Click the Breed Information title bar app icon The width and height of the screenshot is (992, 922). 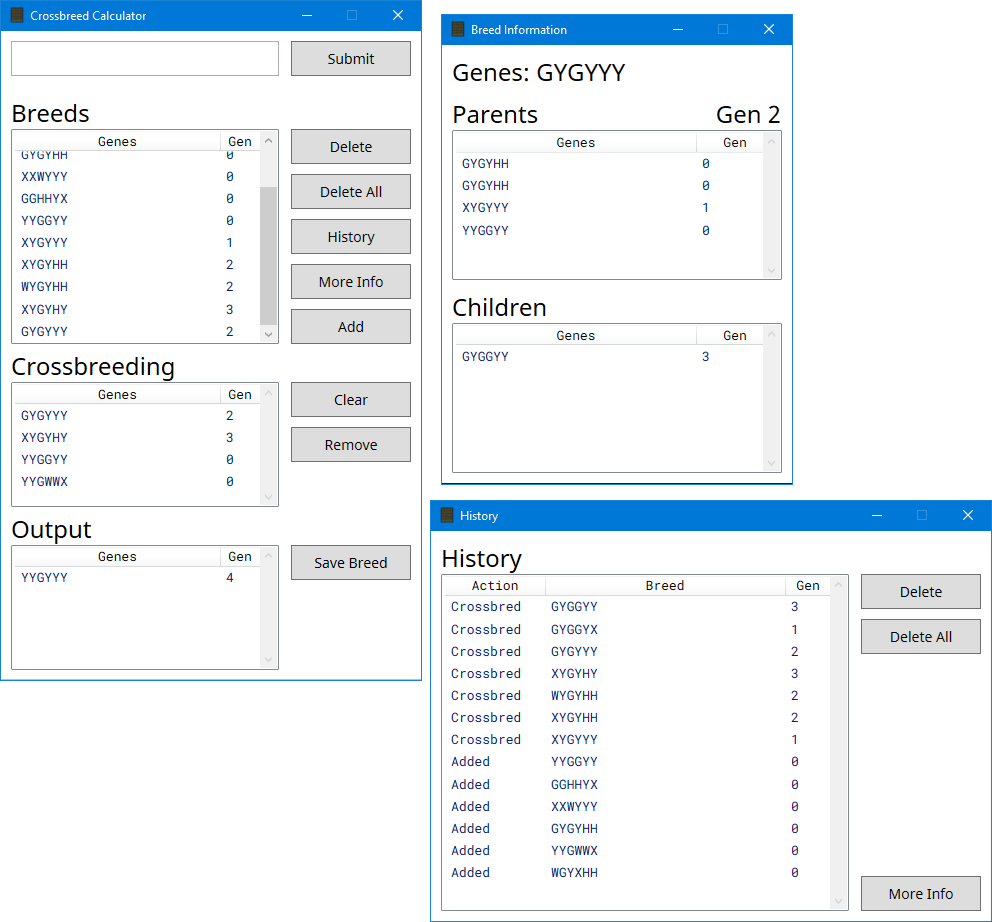click(458, 29)
